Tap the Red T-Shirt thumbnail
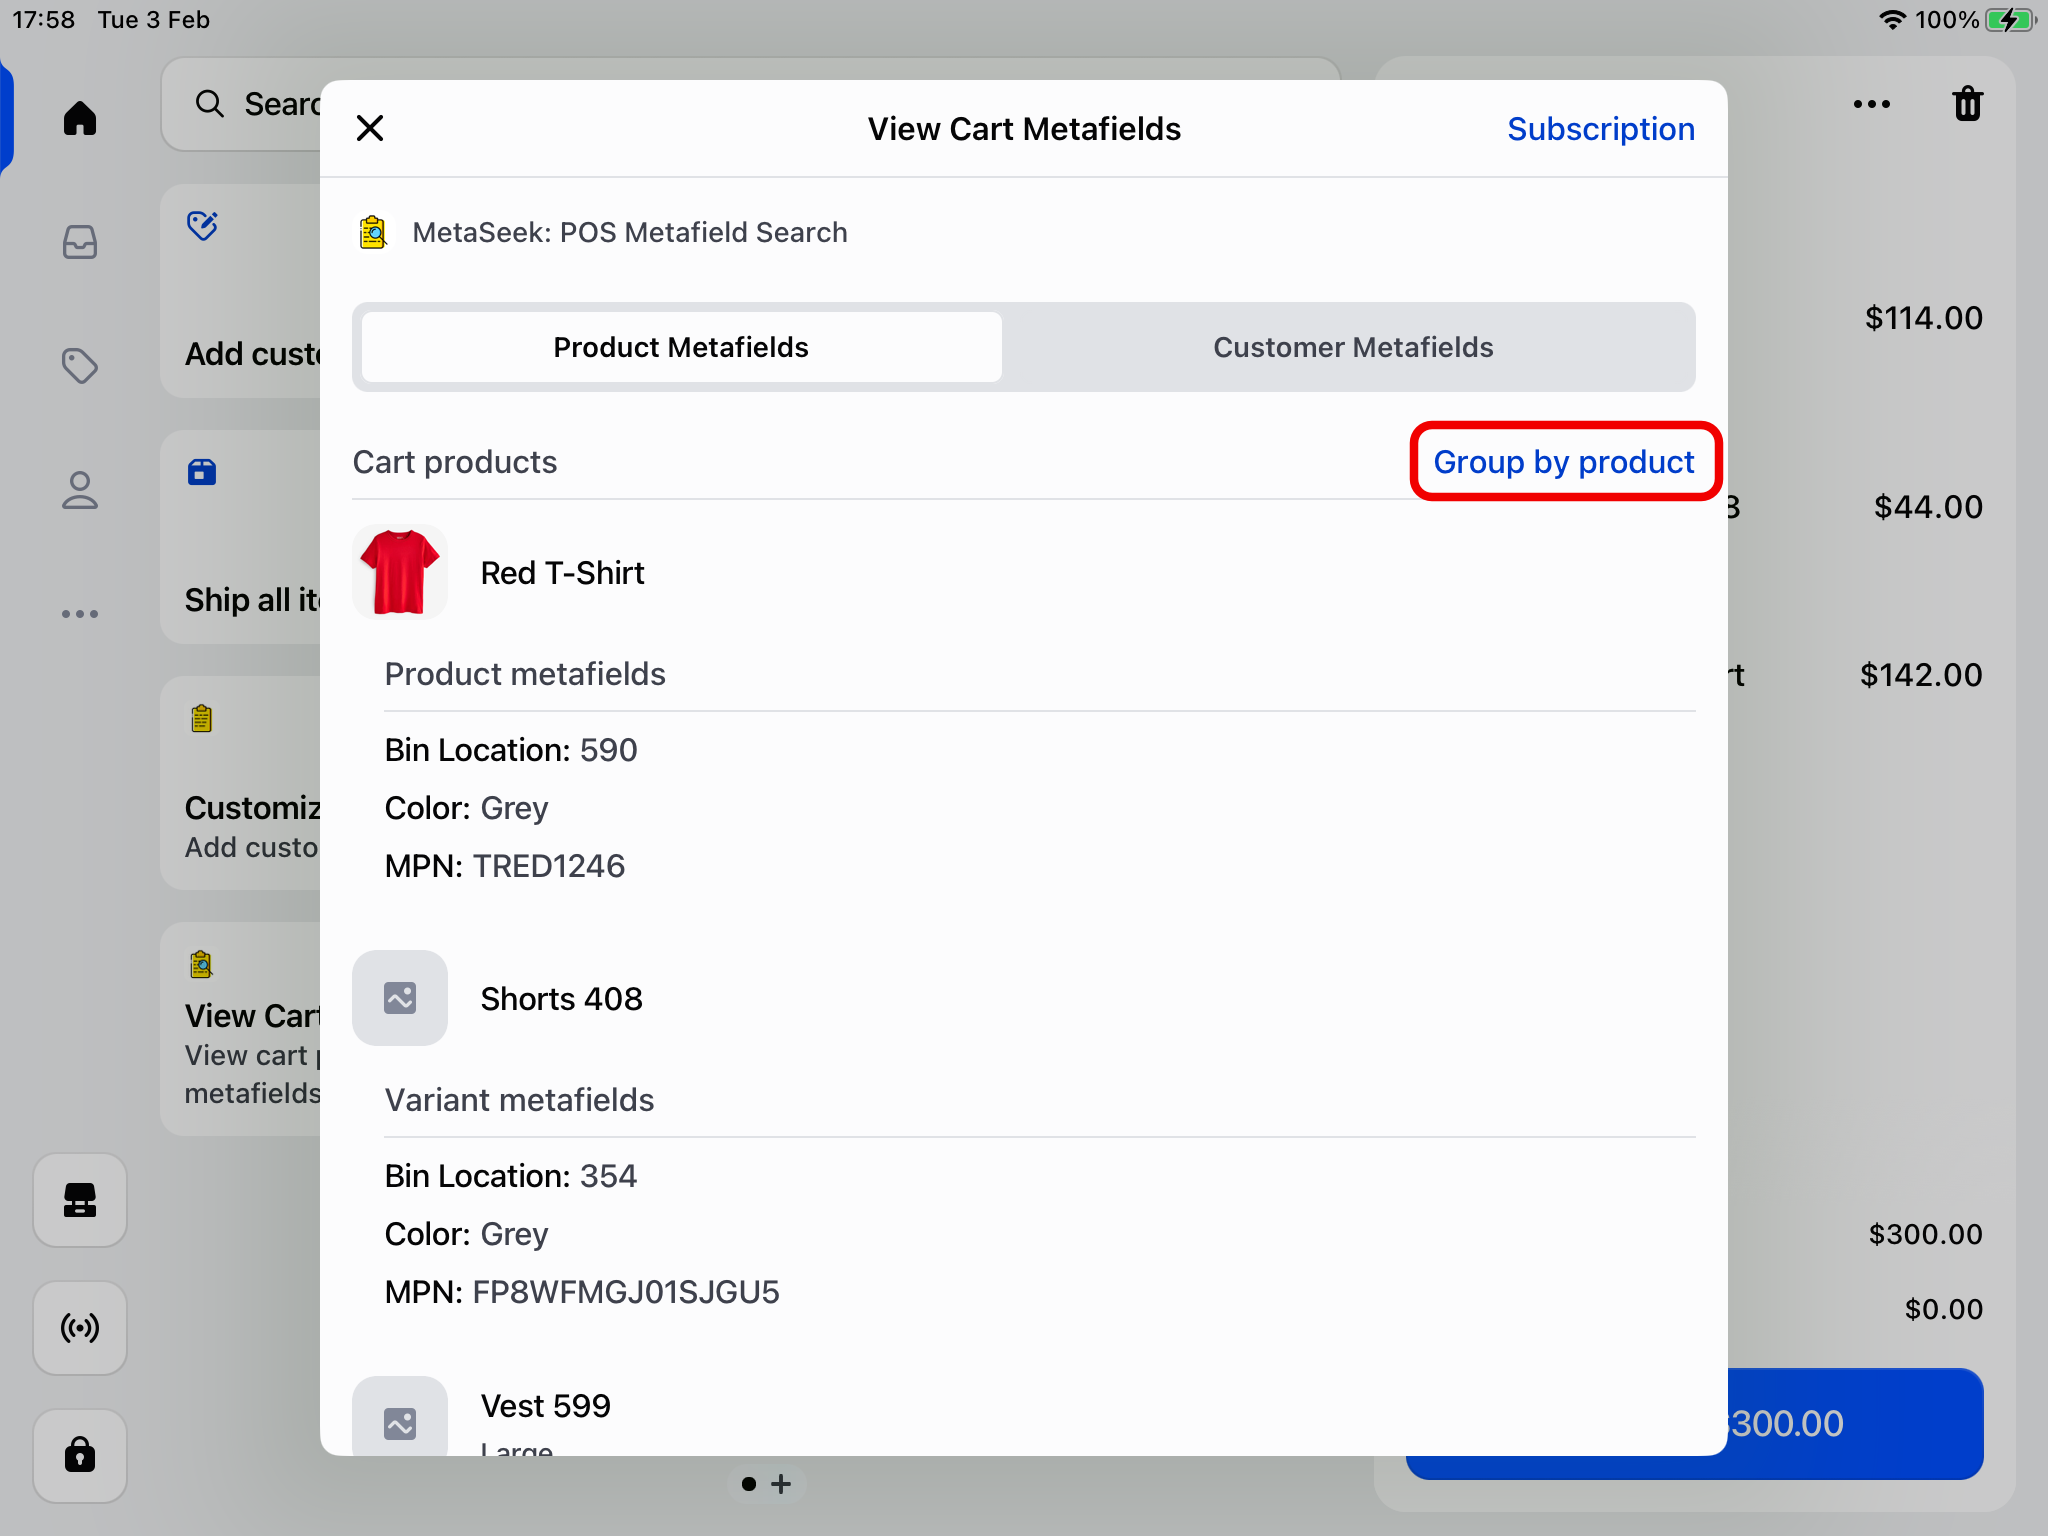The height and width of the screenshot is (1536, 2048). click(x=399, y=572)
